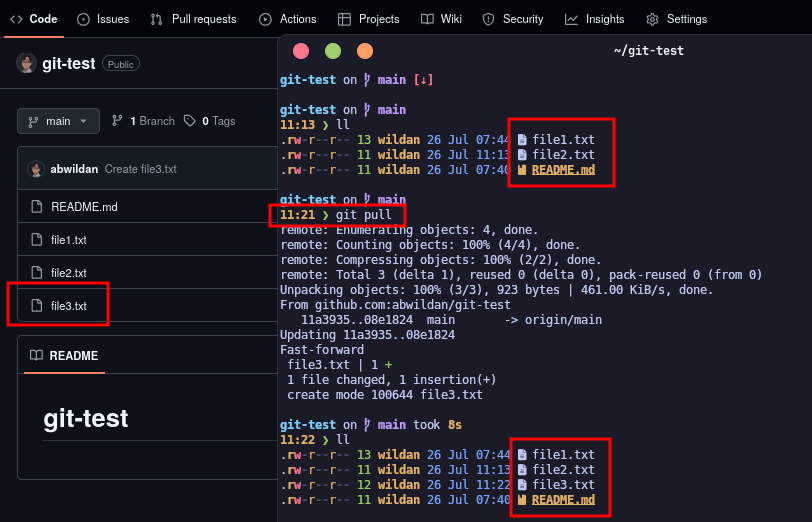Open repository Settings tab
This screenshot has width=812, height=522.
(676, 19)
